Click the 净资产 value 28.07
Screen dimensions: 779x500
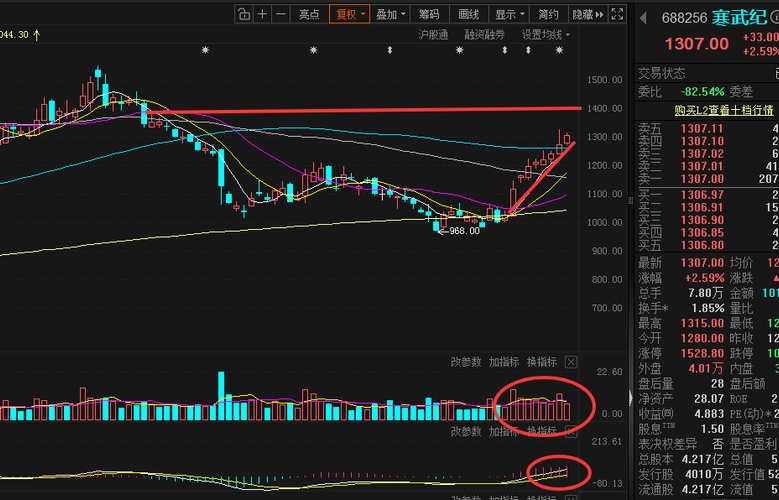709,399
